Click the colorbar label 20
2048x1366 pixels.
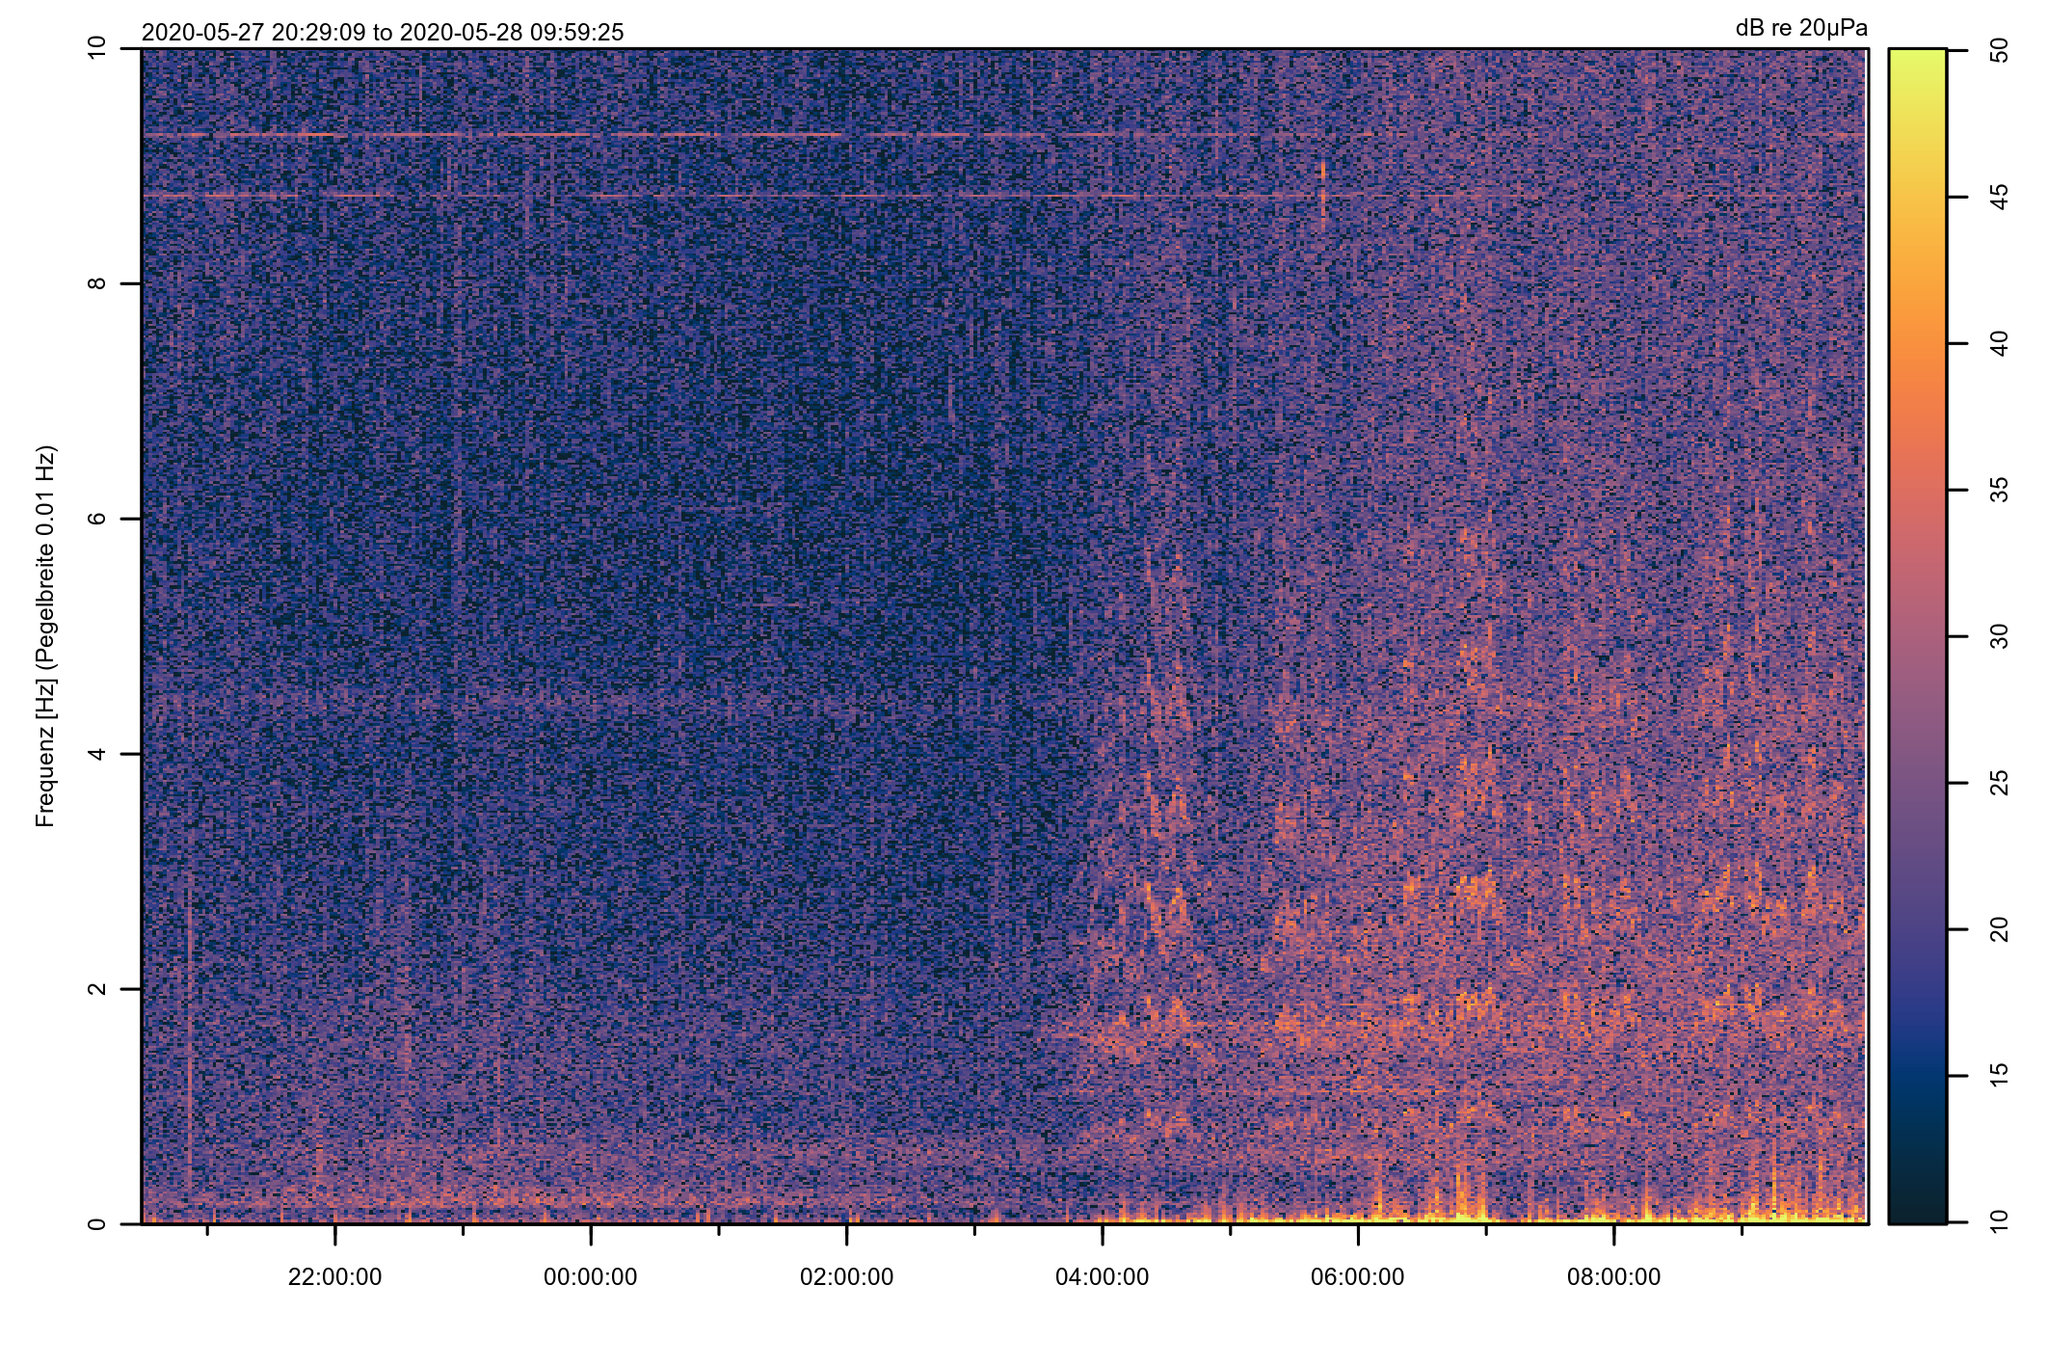(1999, 929)
